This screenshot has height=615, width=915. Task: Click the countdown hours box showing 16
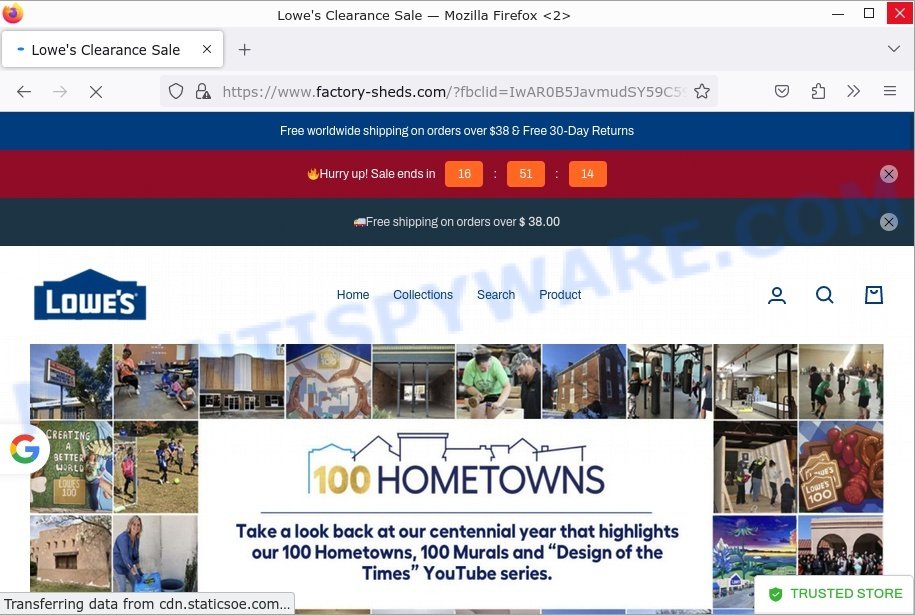(464, 174)
